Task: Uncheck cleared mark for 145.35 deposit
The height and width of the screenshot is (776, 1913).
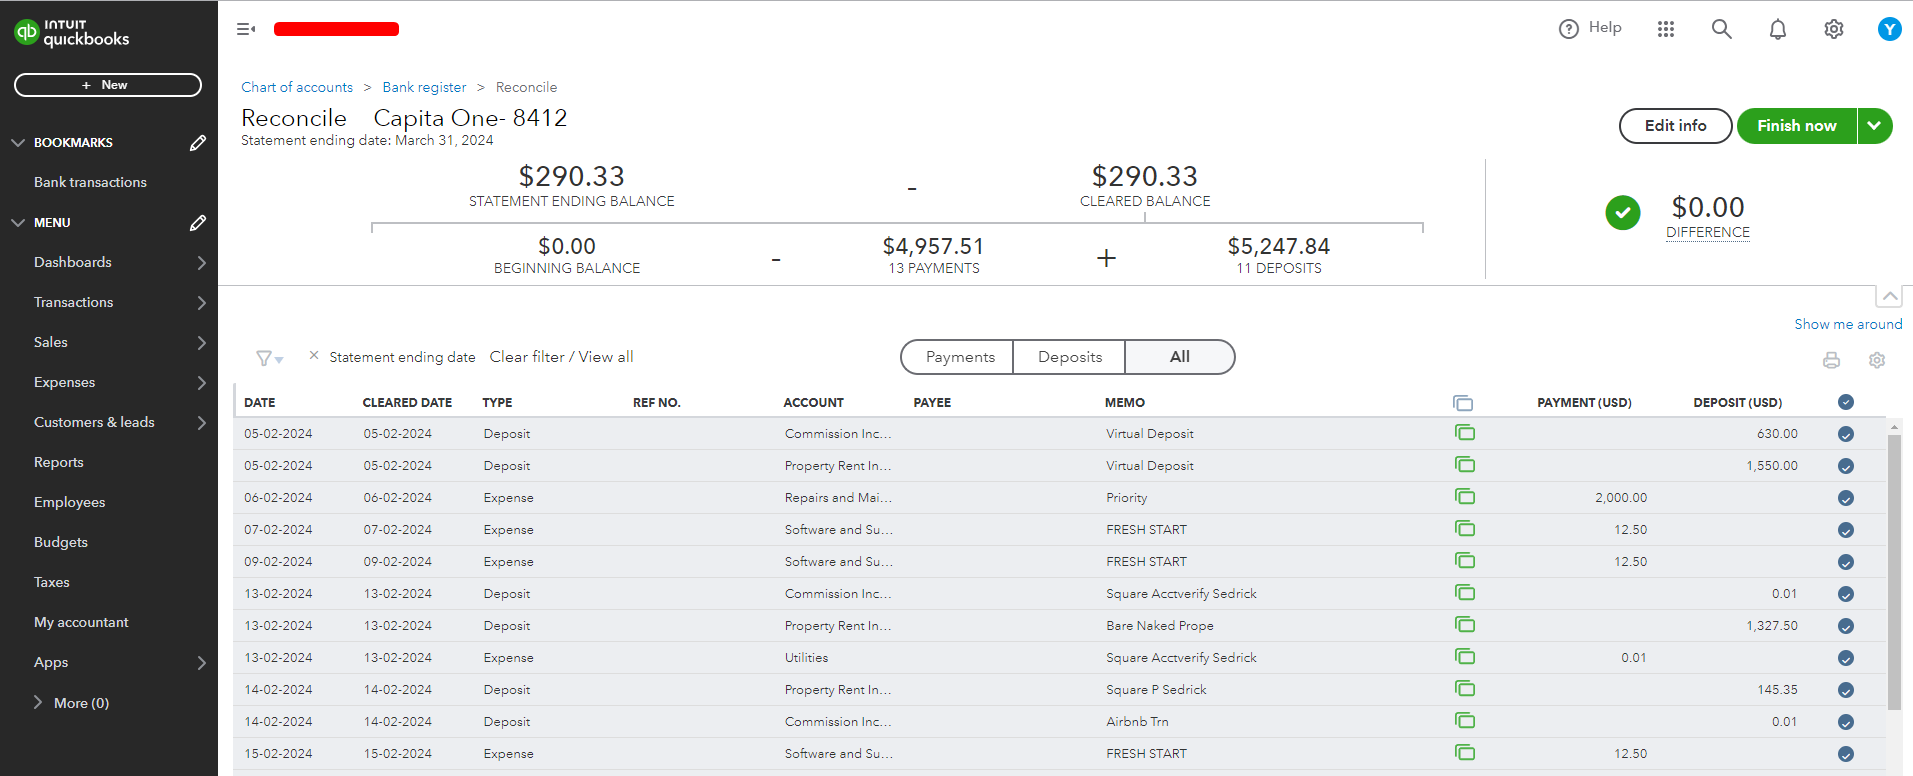Action: click(x=1846, y=690)
